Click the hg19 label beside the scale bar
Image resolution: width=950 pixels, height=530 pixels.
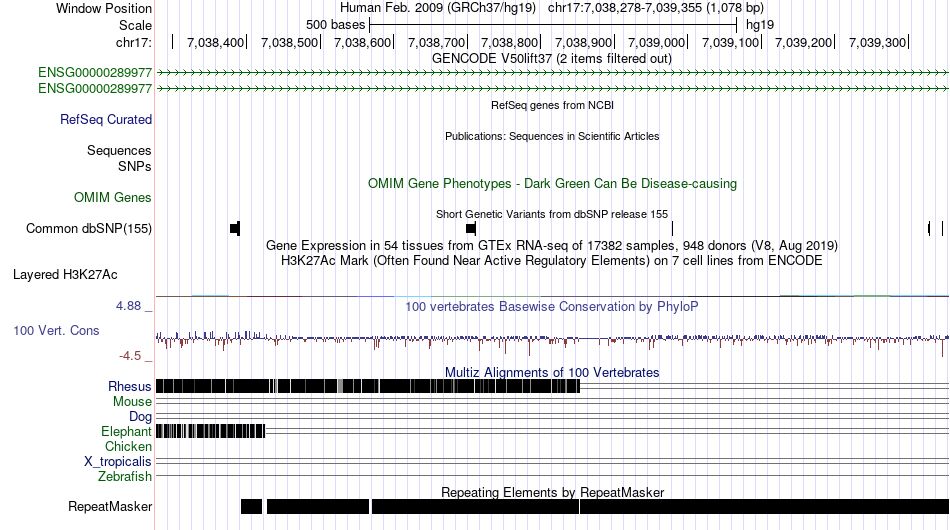point(760,25)
